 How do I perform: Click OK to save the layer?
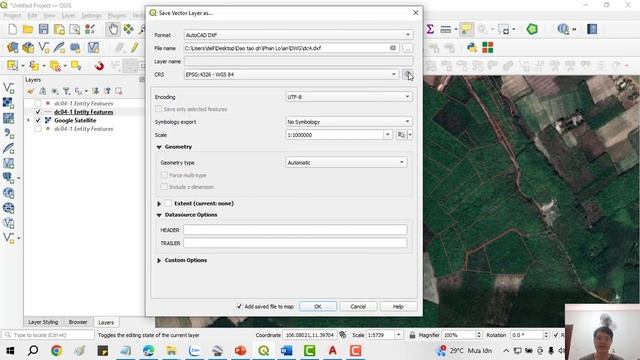click(x=318, y=307)
